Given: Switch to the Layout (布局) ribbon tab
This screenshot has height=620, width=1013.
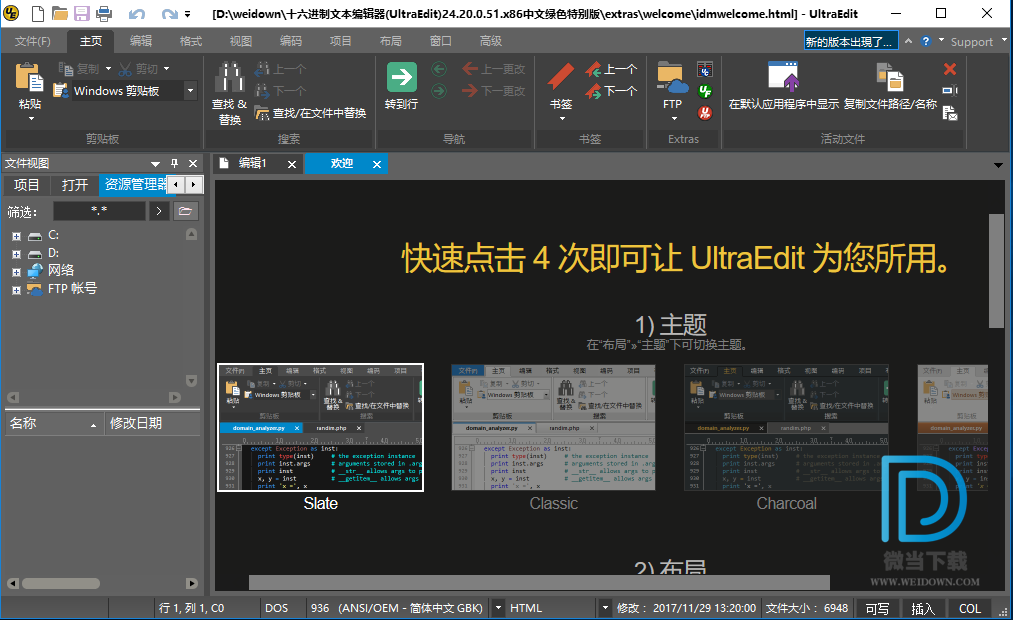Looking at the screenshot, I should coord(391,41).
